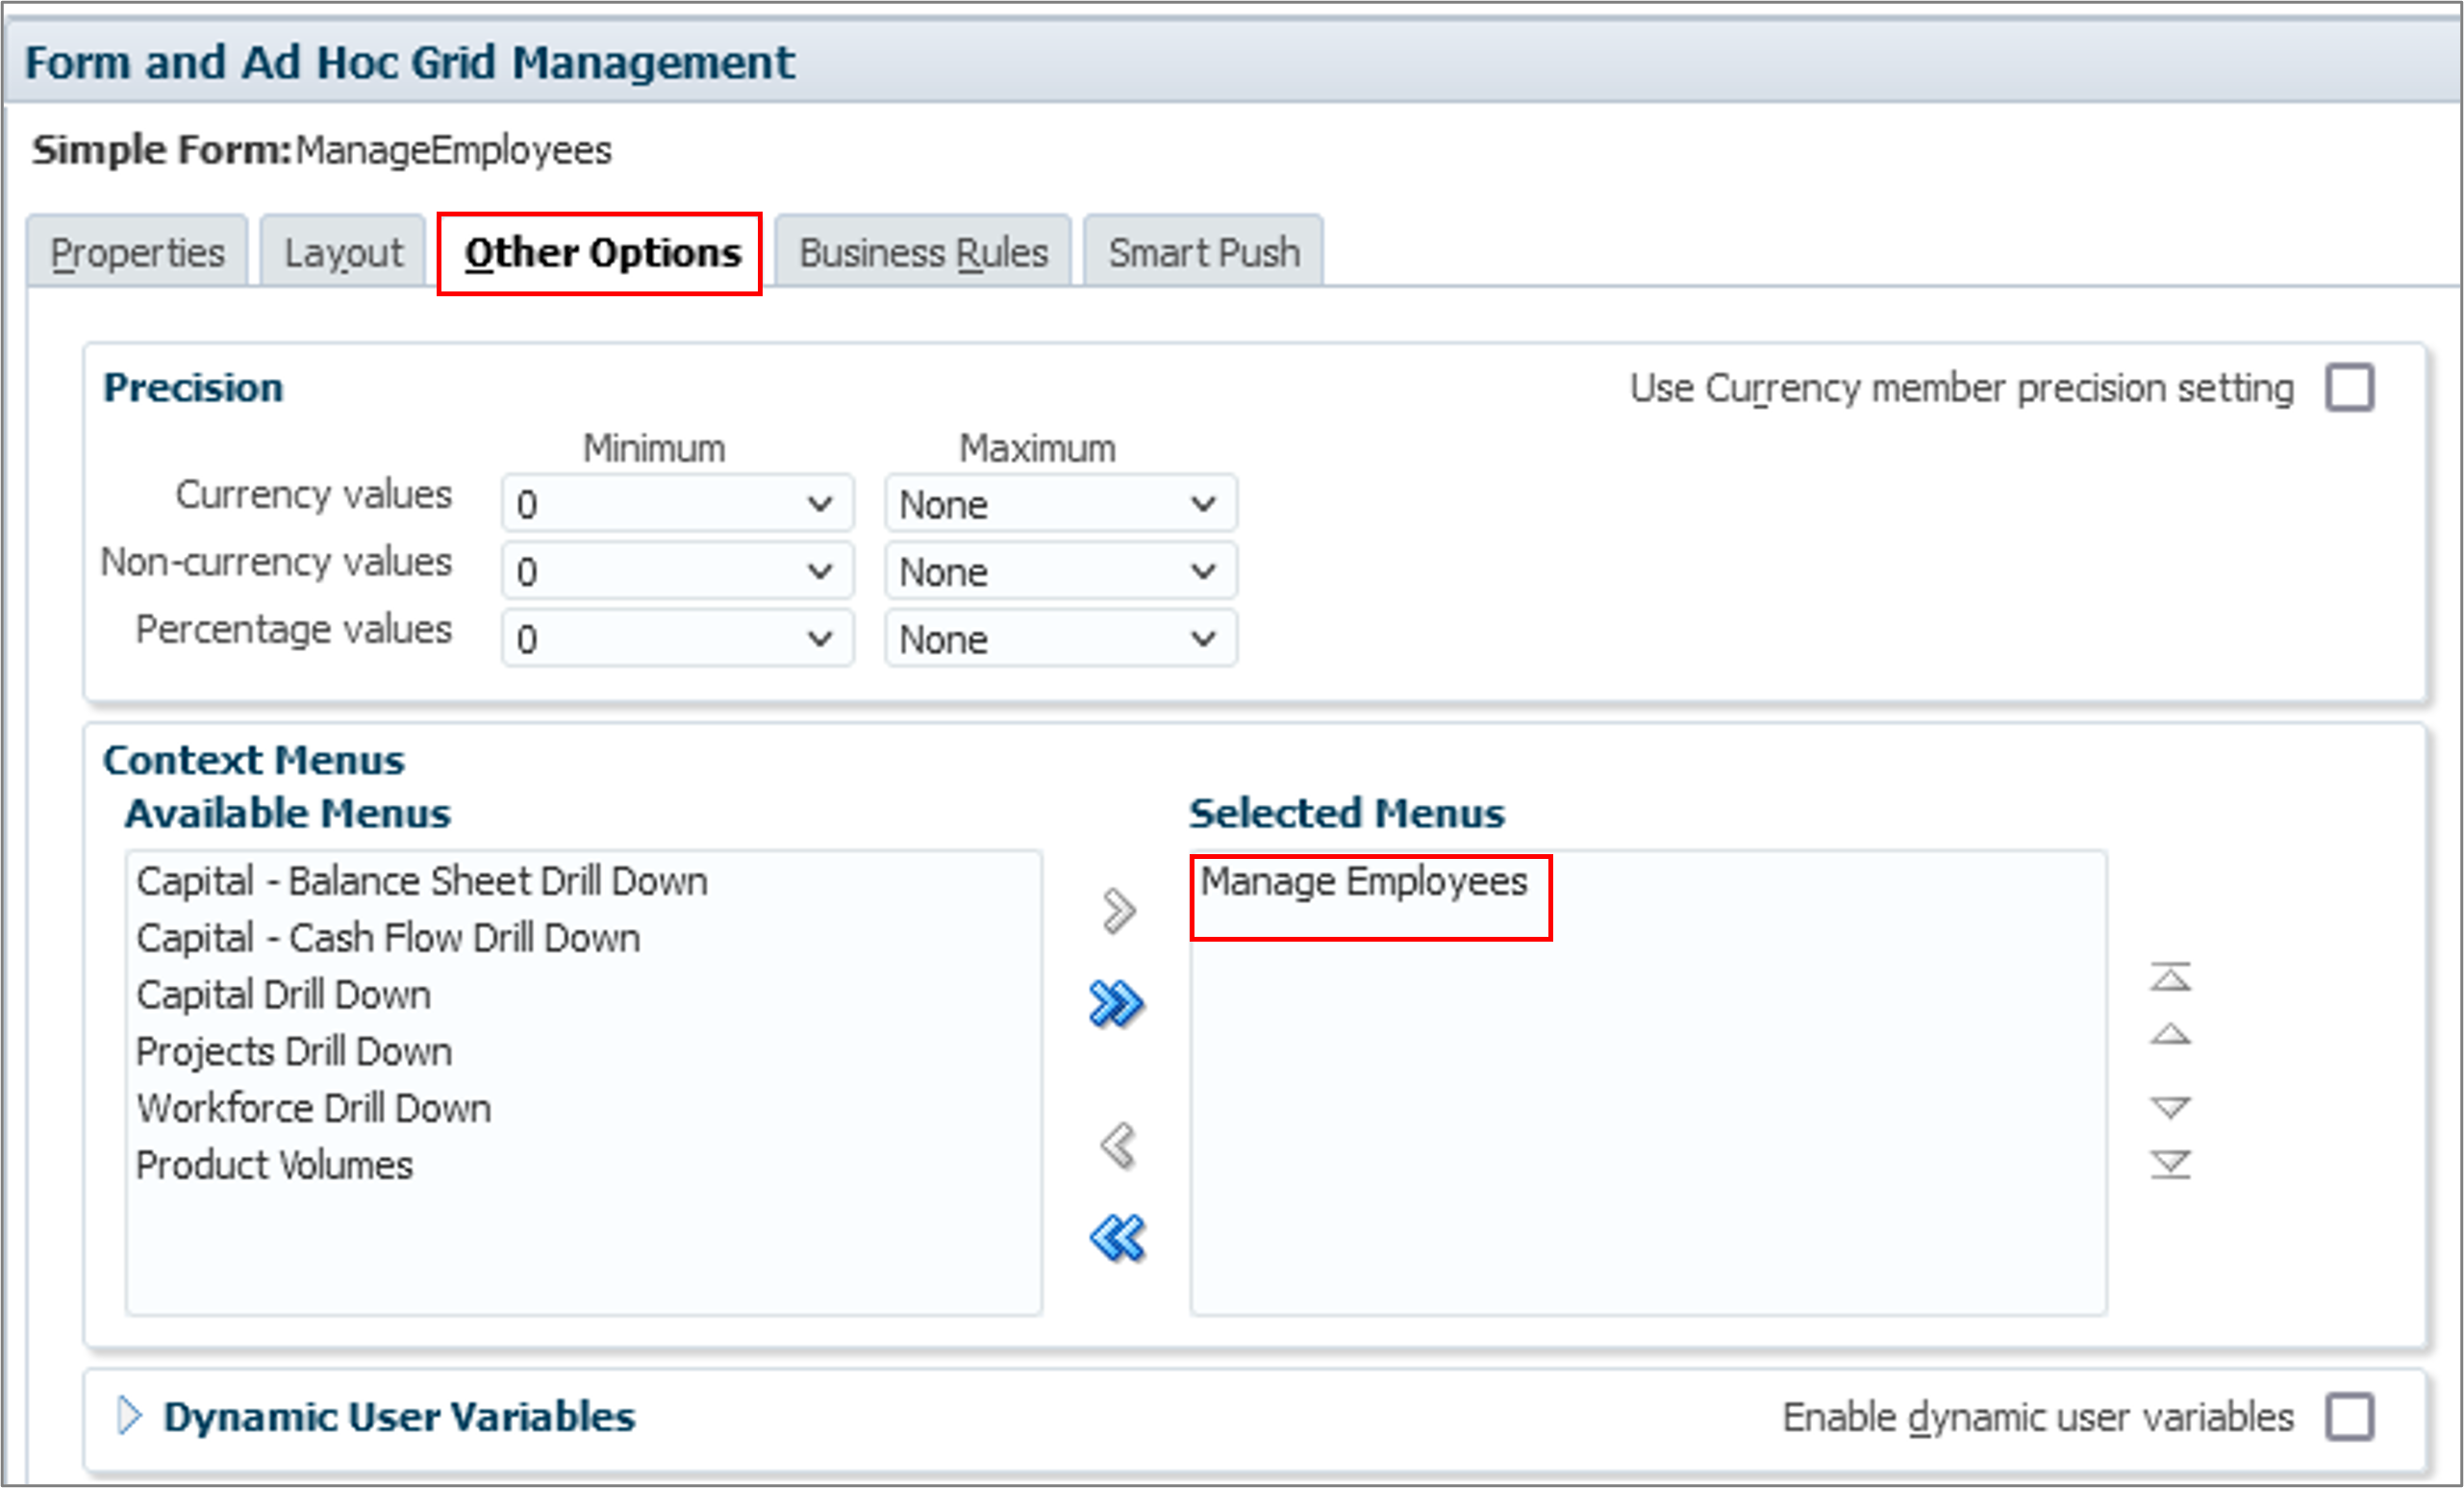Open Non-currency values maximum dropdown
The image size is (2464, 1488).
(1060, 571)
